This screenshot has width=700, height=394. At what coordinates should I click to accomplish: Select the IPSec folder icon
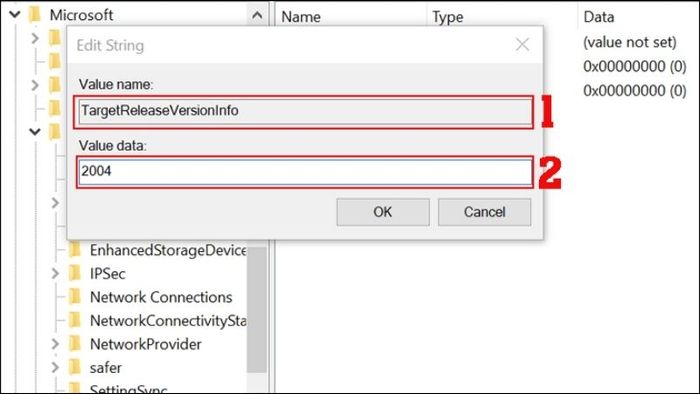coord(75,273)
